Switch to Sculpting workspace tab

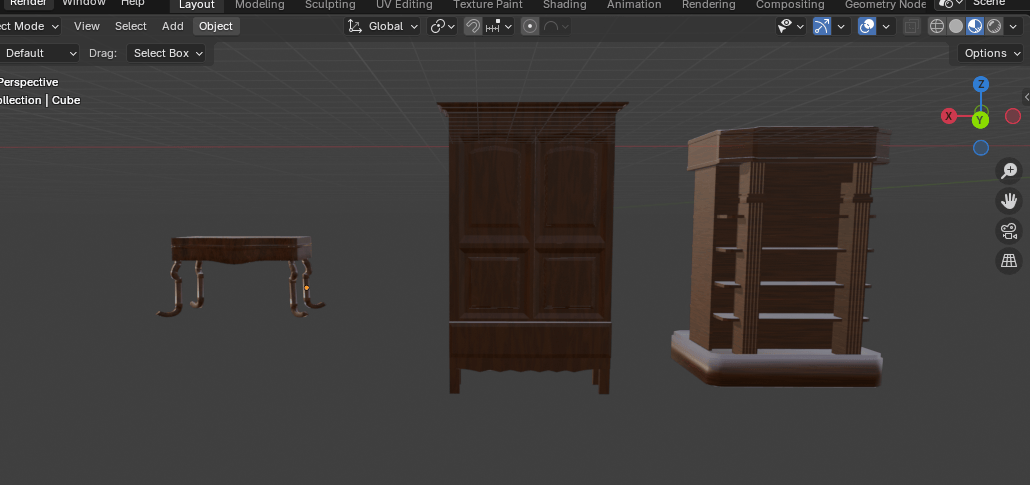tap(330, 5)
